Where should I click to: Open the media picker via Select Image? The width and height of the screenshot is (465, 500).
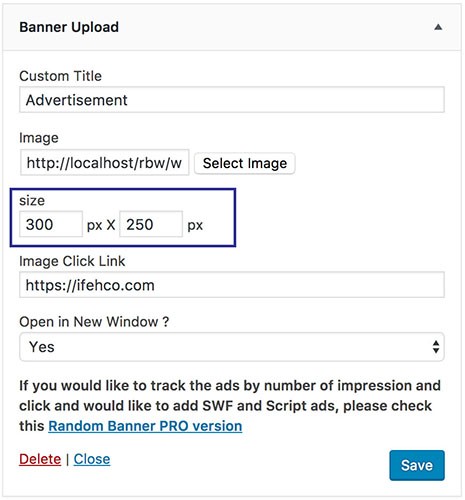click(245, 163)
